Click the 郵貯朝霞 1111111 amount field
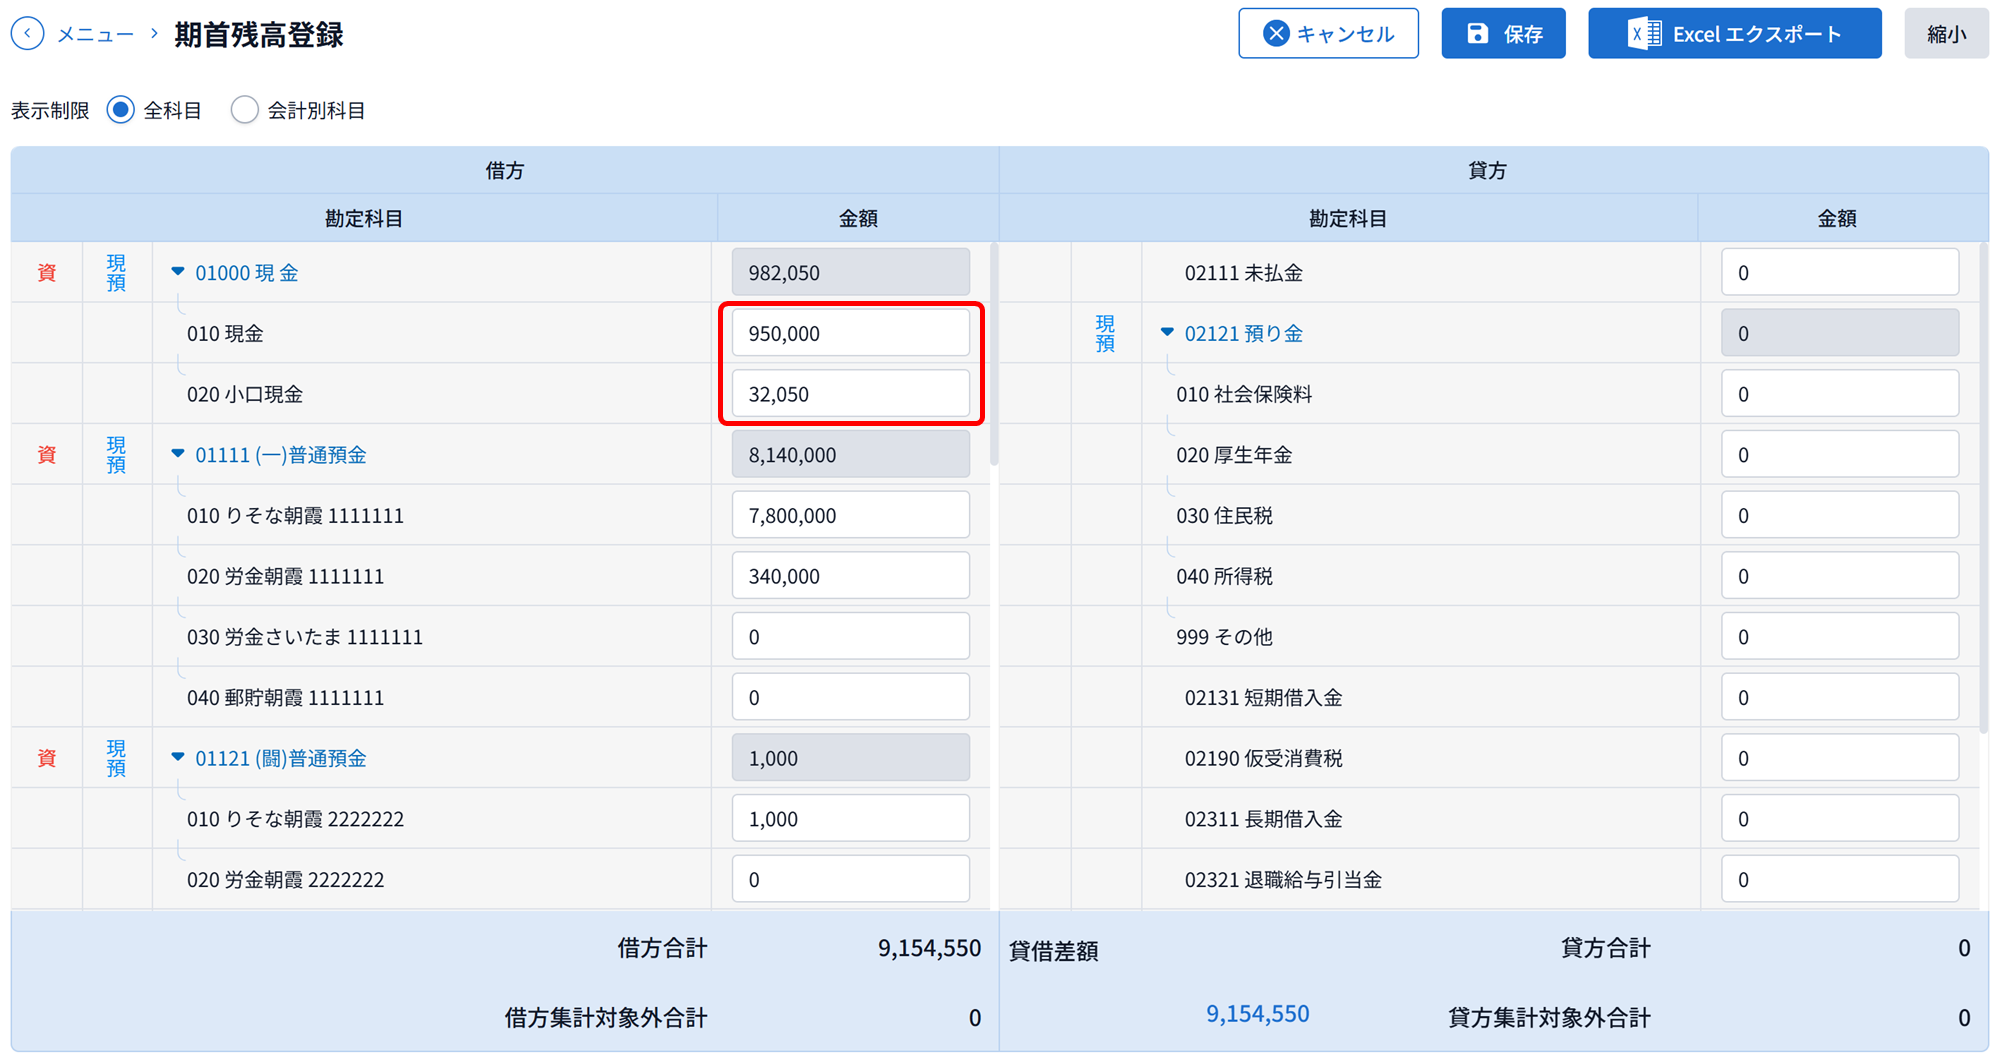The image size is (2000, 1062). [850, 697]
